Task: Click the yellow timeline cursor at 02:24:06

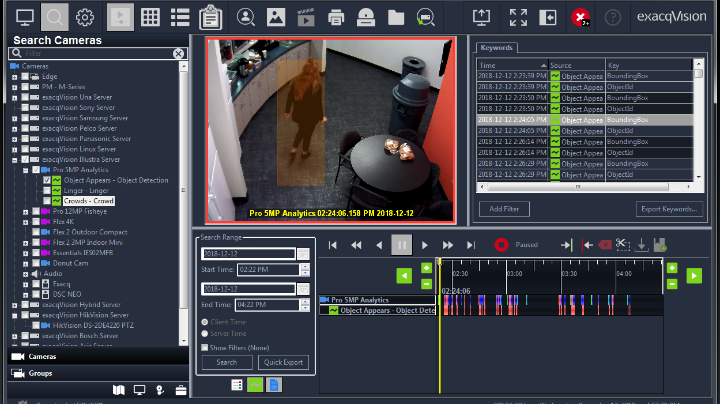Action: [439, 326]
